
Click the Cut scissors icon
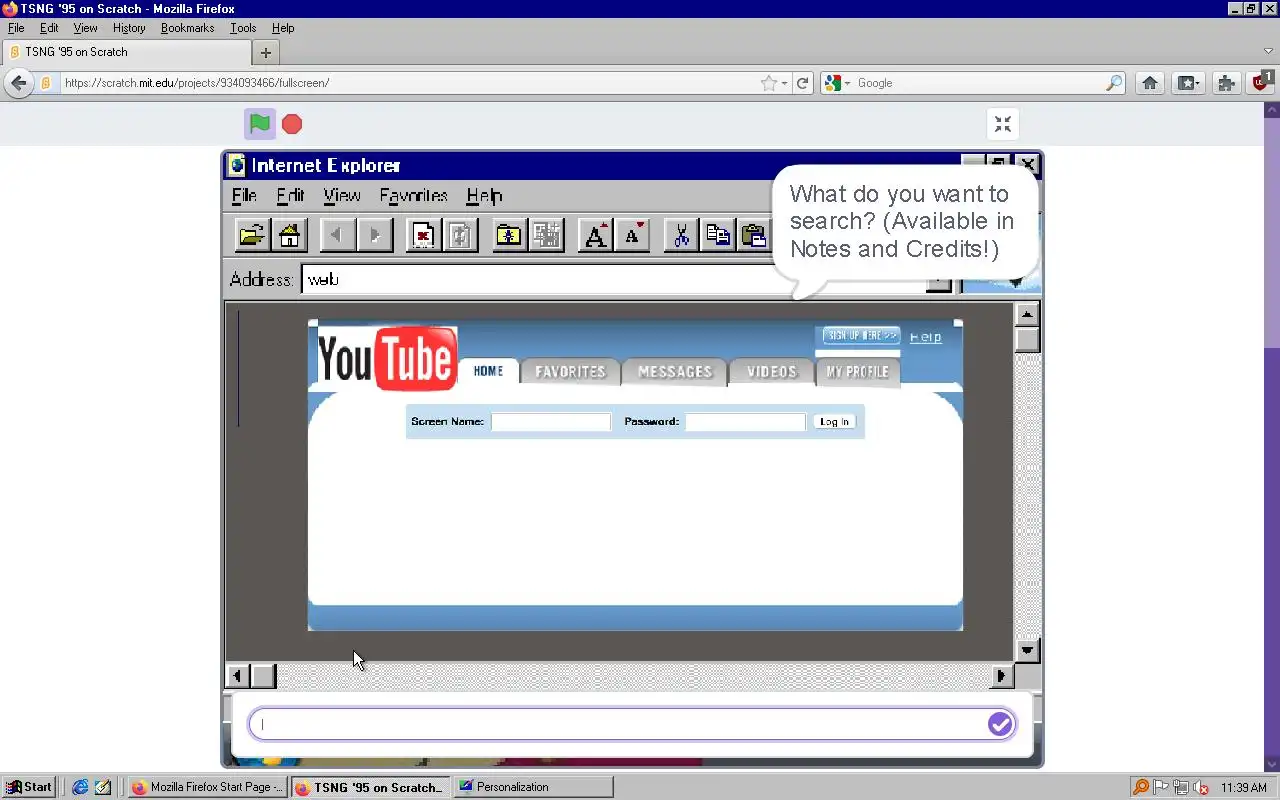(681, 235)
